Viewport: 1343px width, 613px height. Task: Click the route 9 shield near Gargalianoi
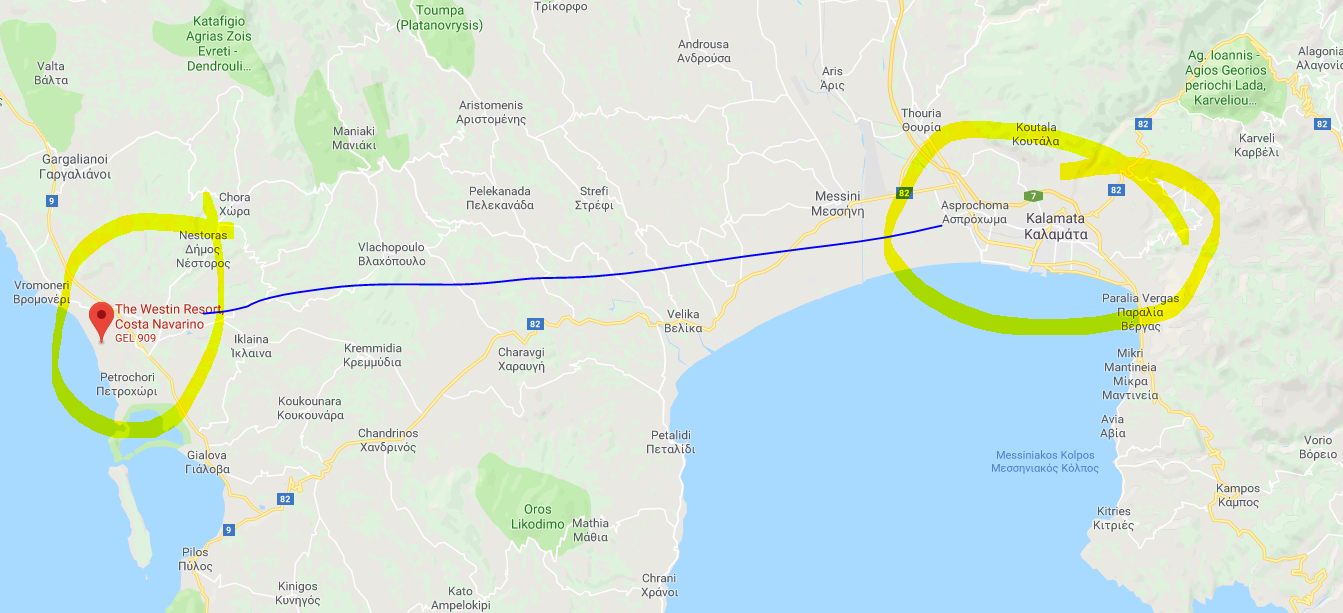pyautogui.click(x=50, y=201)
